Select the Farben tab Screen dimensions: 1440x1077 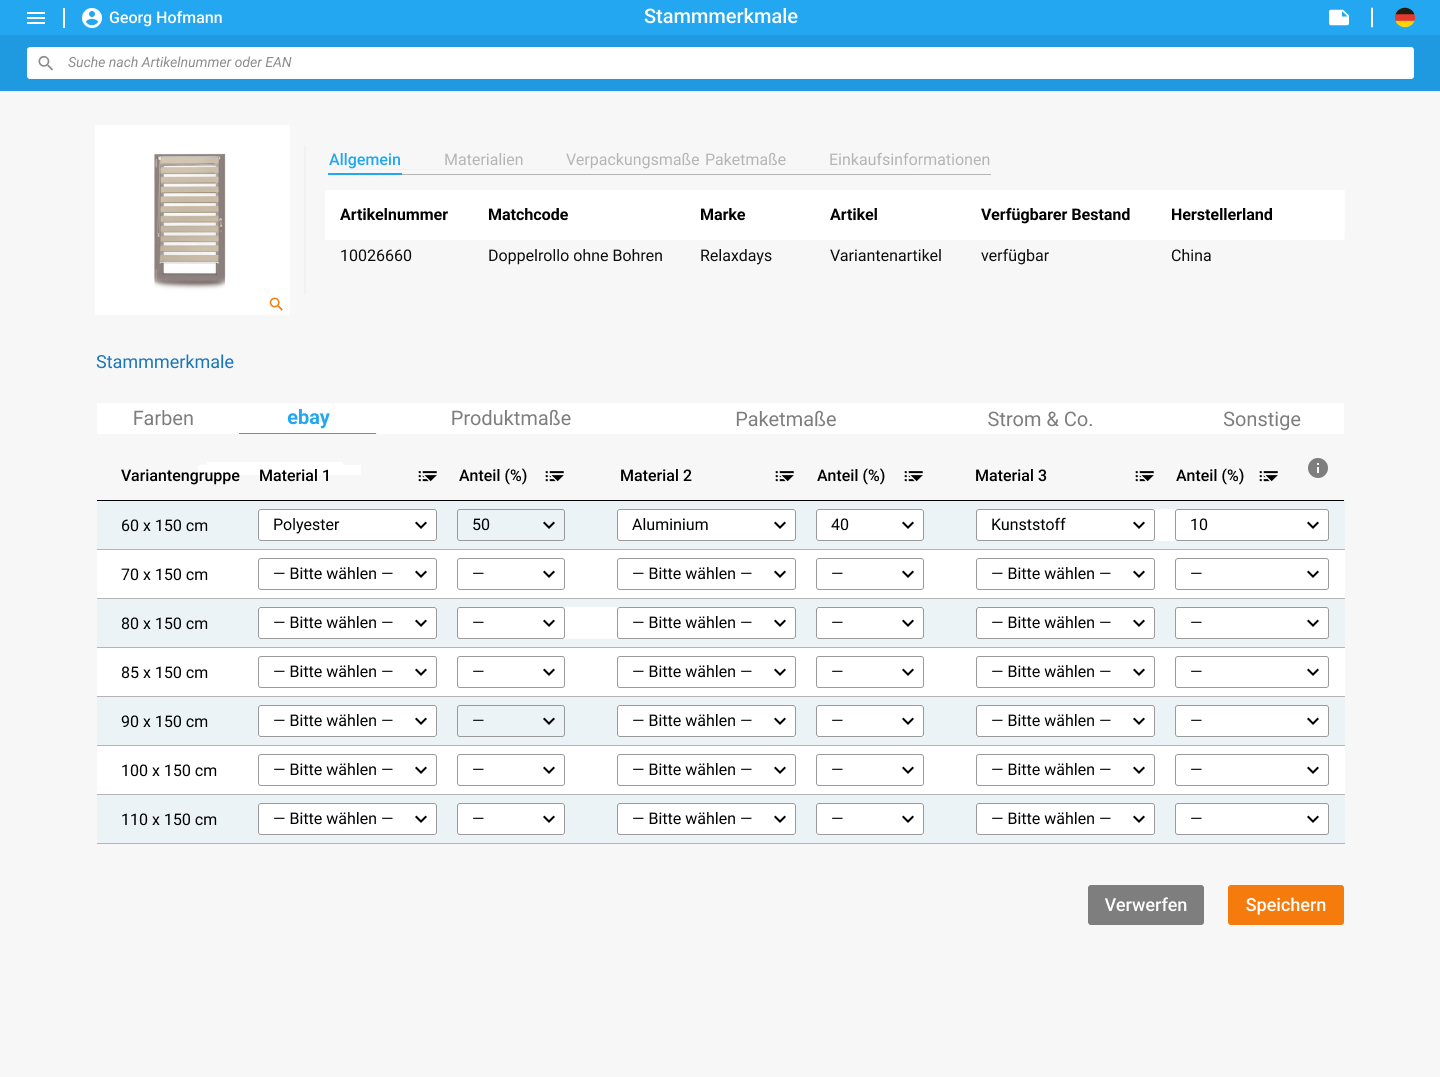[x=163, y=419]
